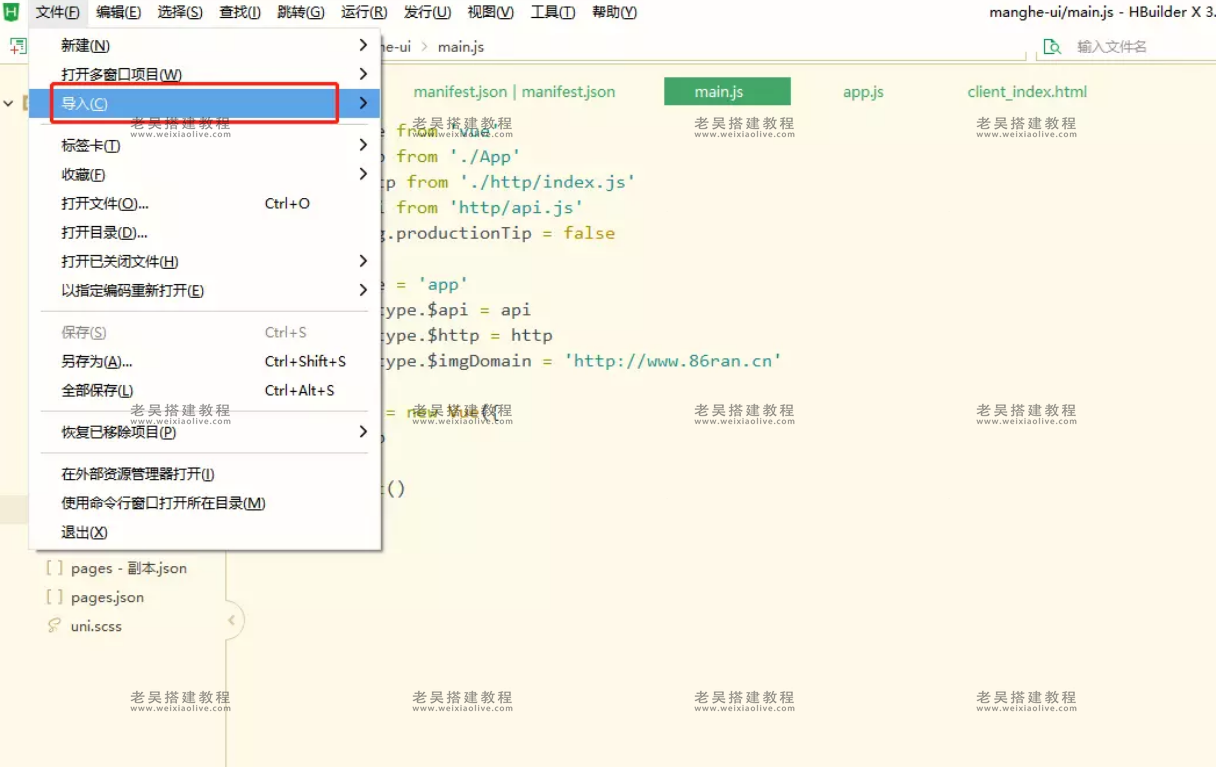The image size is (1216, 768).
Task: Switch to the app.js editor tab
Action: pyautogui.click(x=863, y=92)
